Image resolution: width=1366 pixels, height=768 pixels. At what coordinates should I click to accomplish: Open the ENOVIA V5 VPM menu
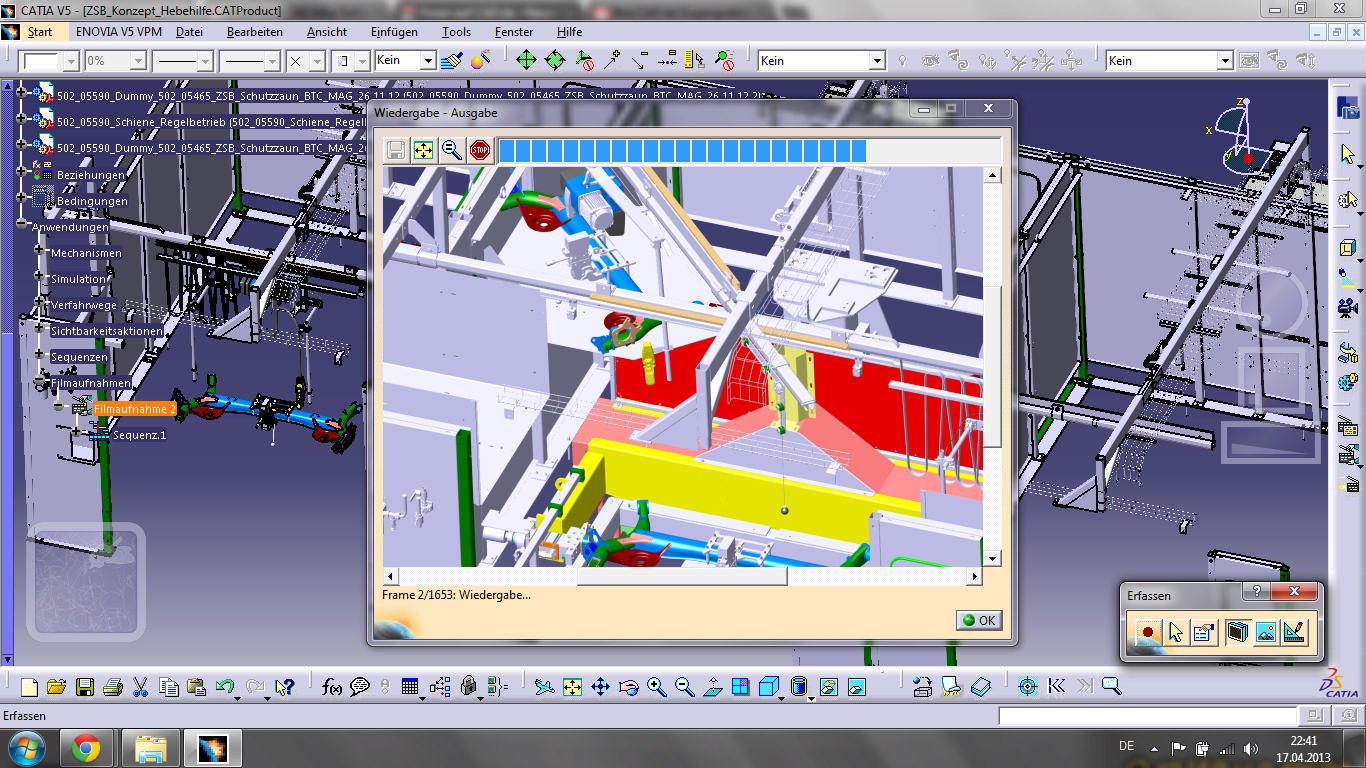pyautogui.click(x=118, y=32)
